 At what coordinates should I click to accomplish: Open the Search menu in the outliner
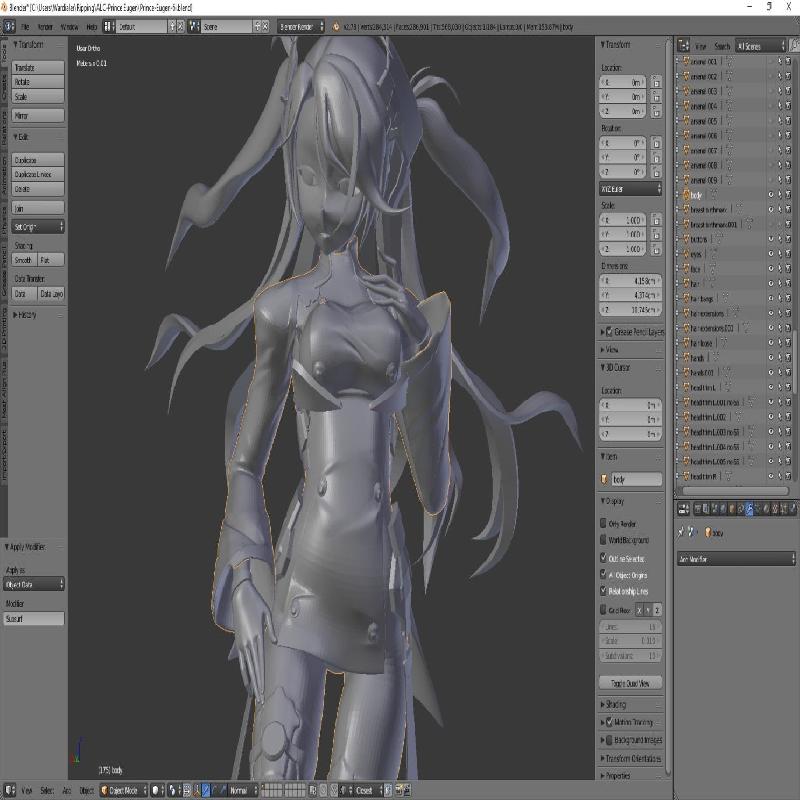click(x=722, y=46)
